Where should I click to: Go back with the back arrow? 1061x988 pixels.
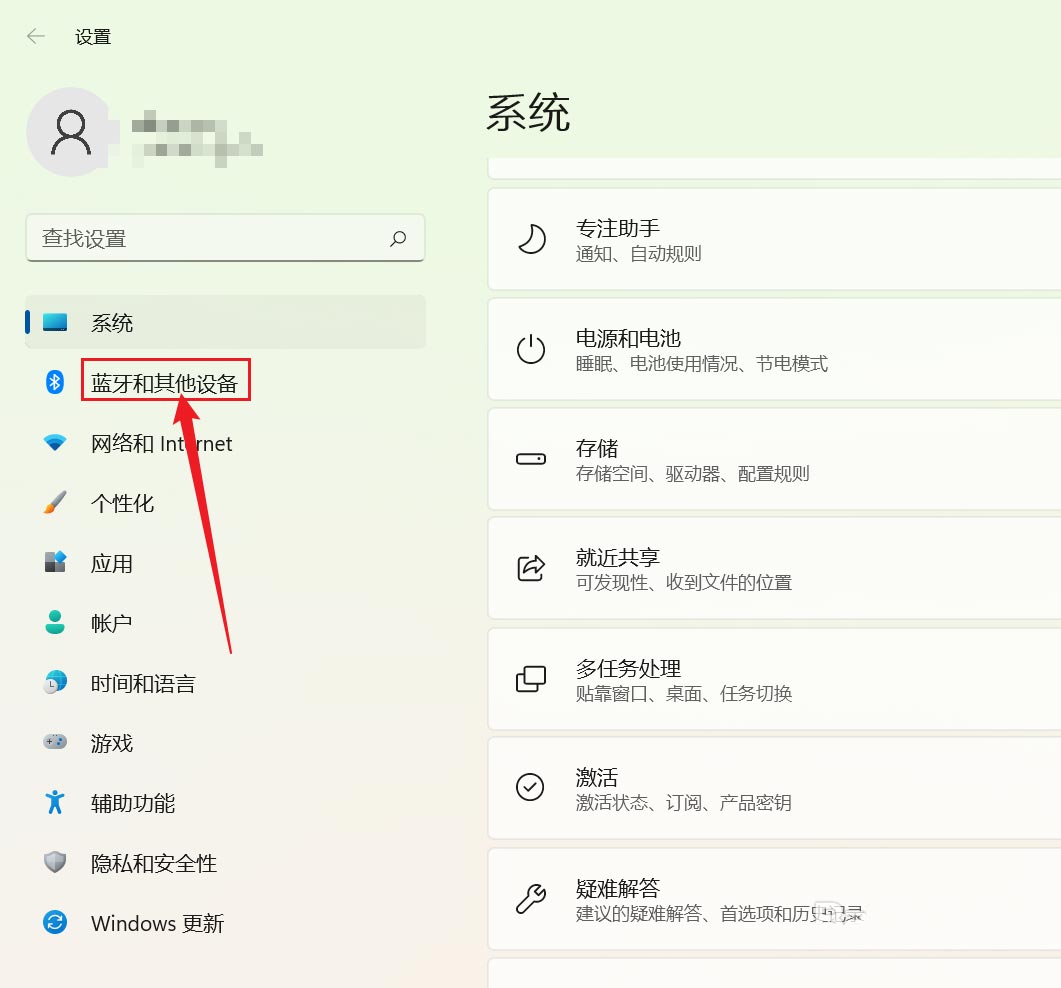tap(36, 37)
